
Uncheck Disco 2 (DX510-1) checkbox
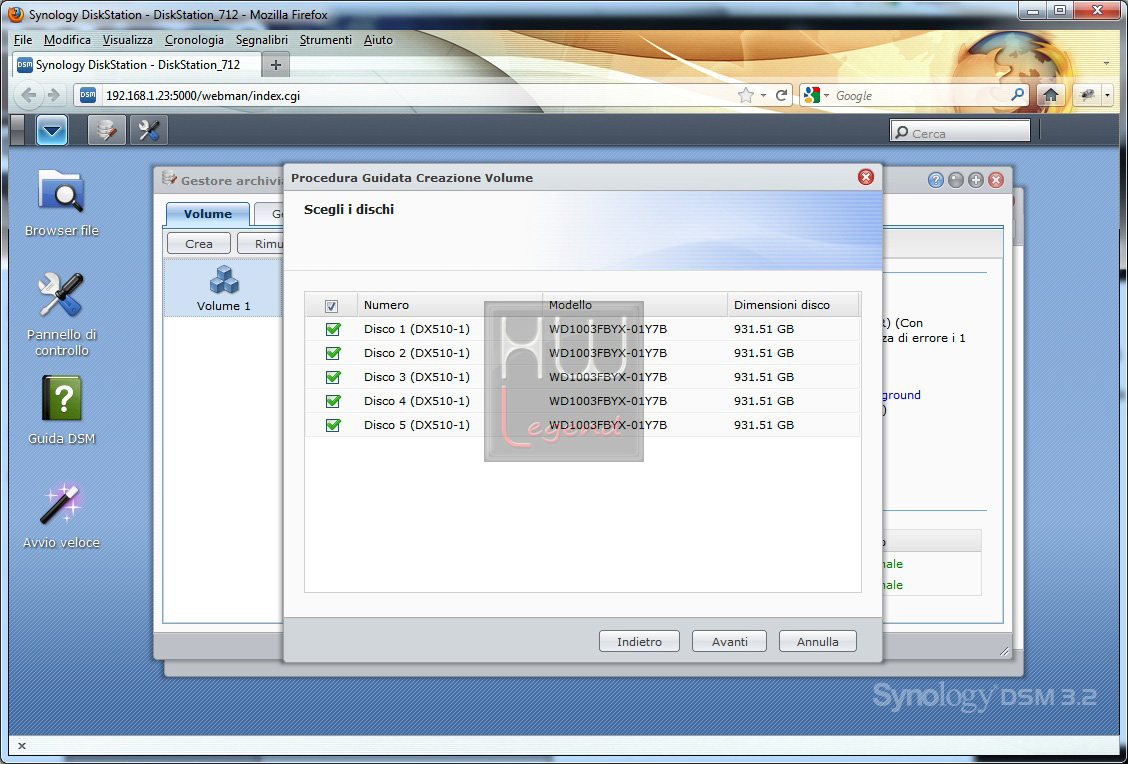[x=333, y=353]
